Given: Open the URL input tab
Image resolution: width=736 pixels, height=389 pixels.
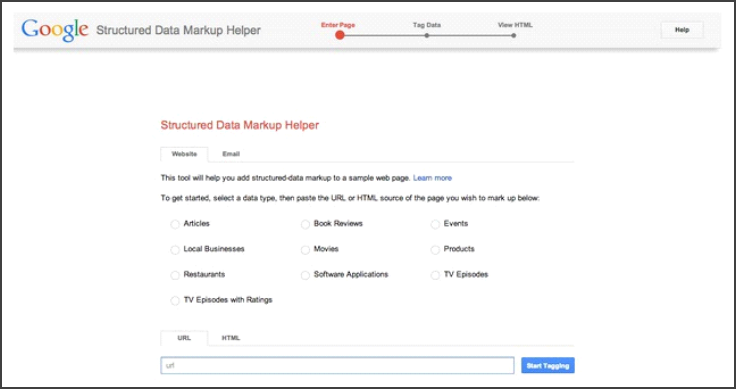Looking at the screenshot, I should click(184, 338).
